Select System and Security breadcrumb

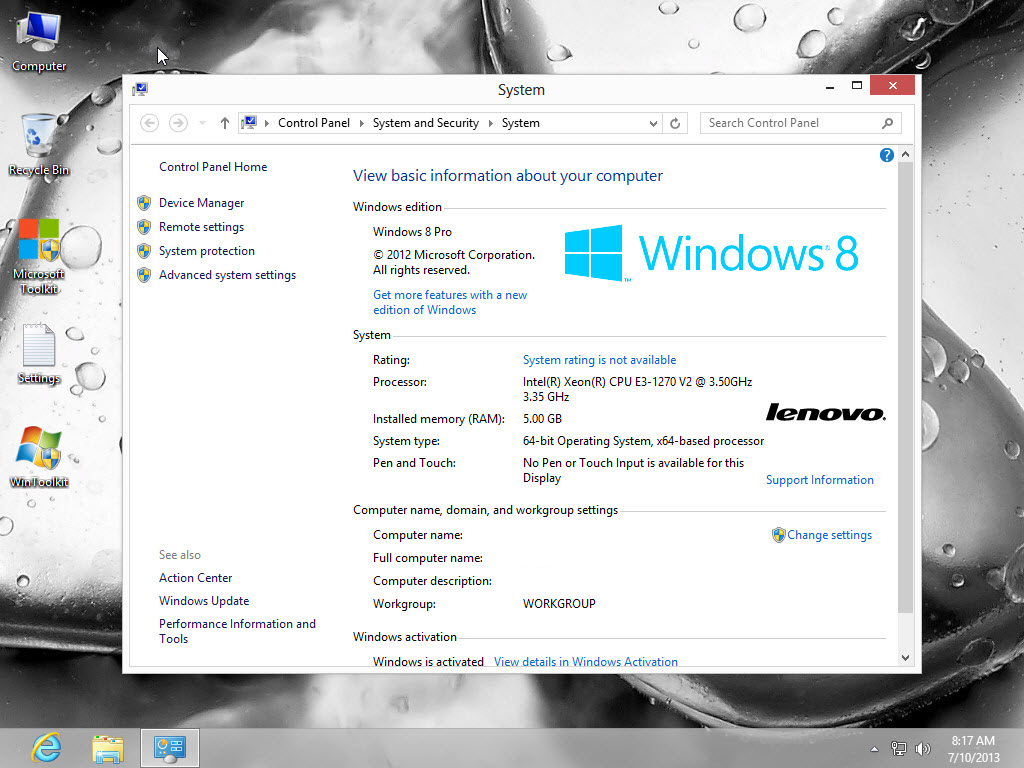coord(425,123)
